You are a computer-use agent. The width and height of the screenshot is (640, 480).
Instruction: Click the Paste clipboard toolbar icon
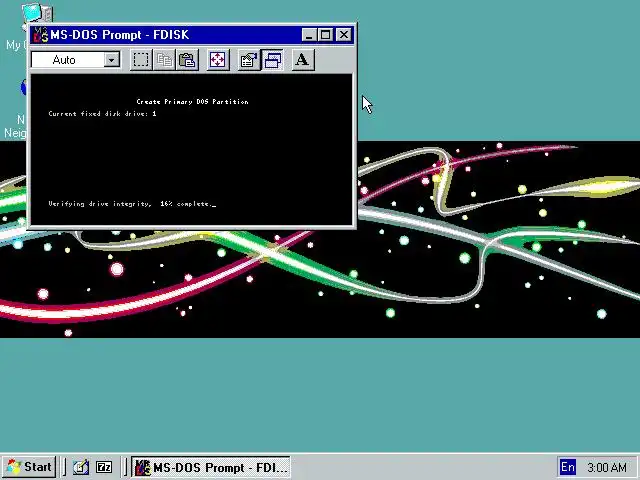(x=187, y=60)
